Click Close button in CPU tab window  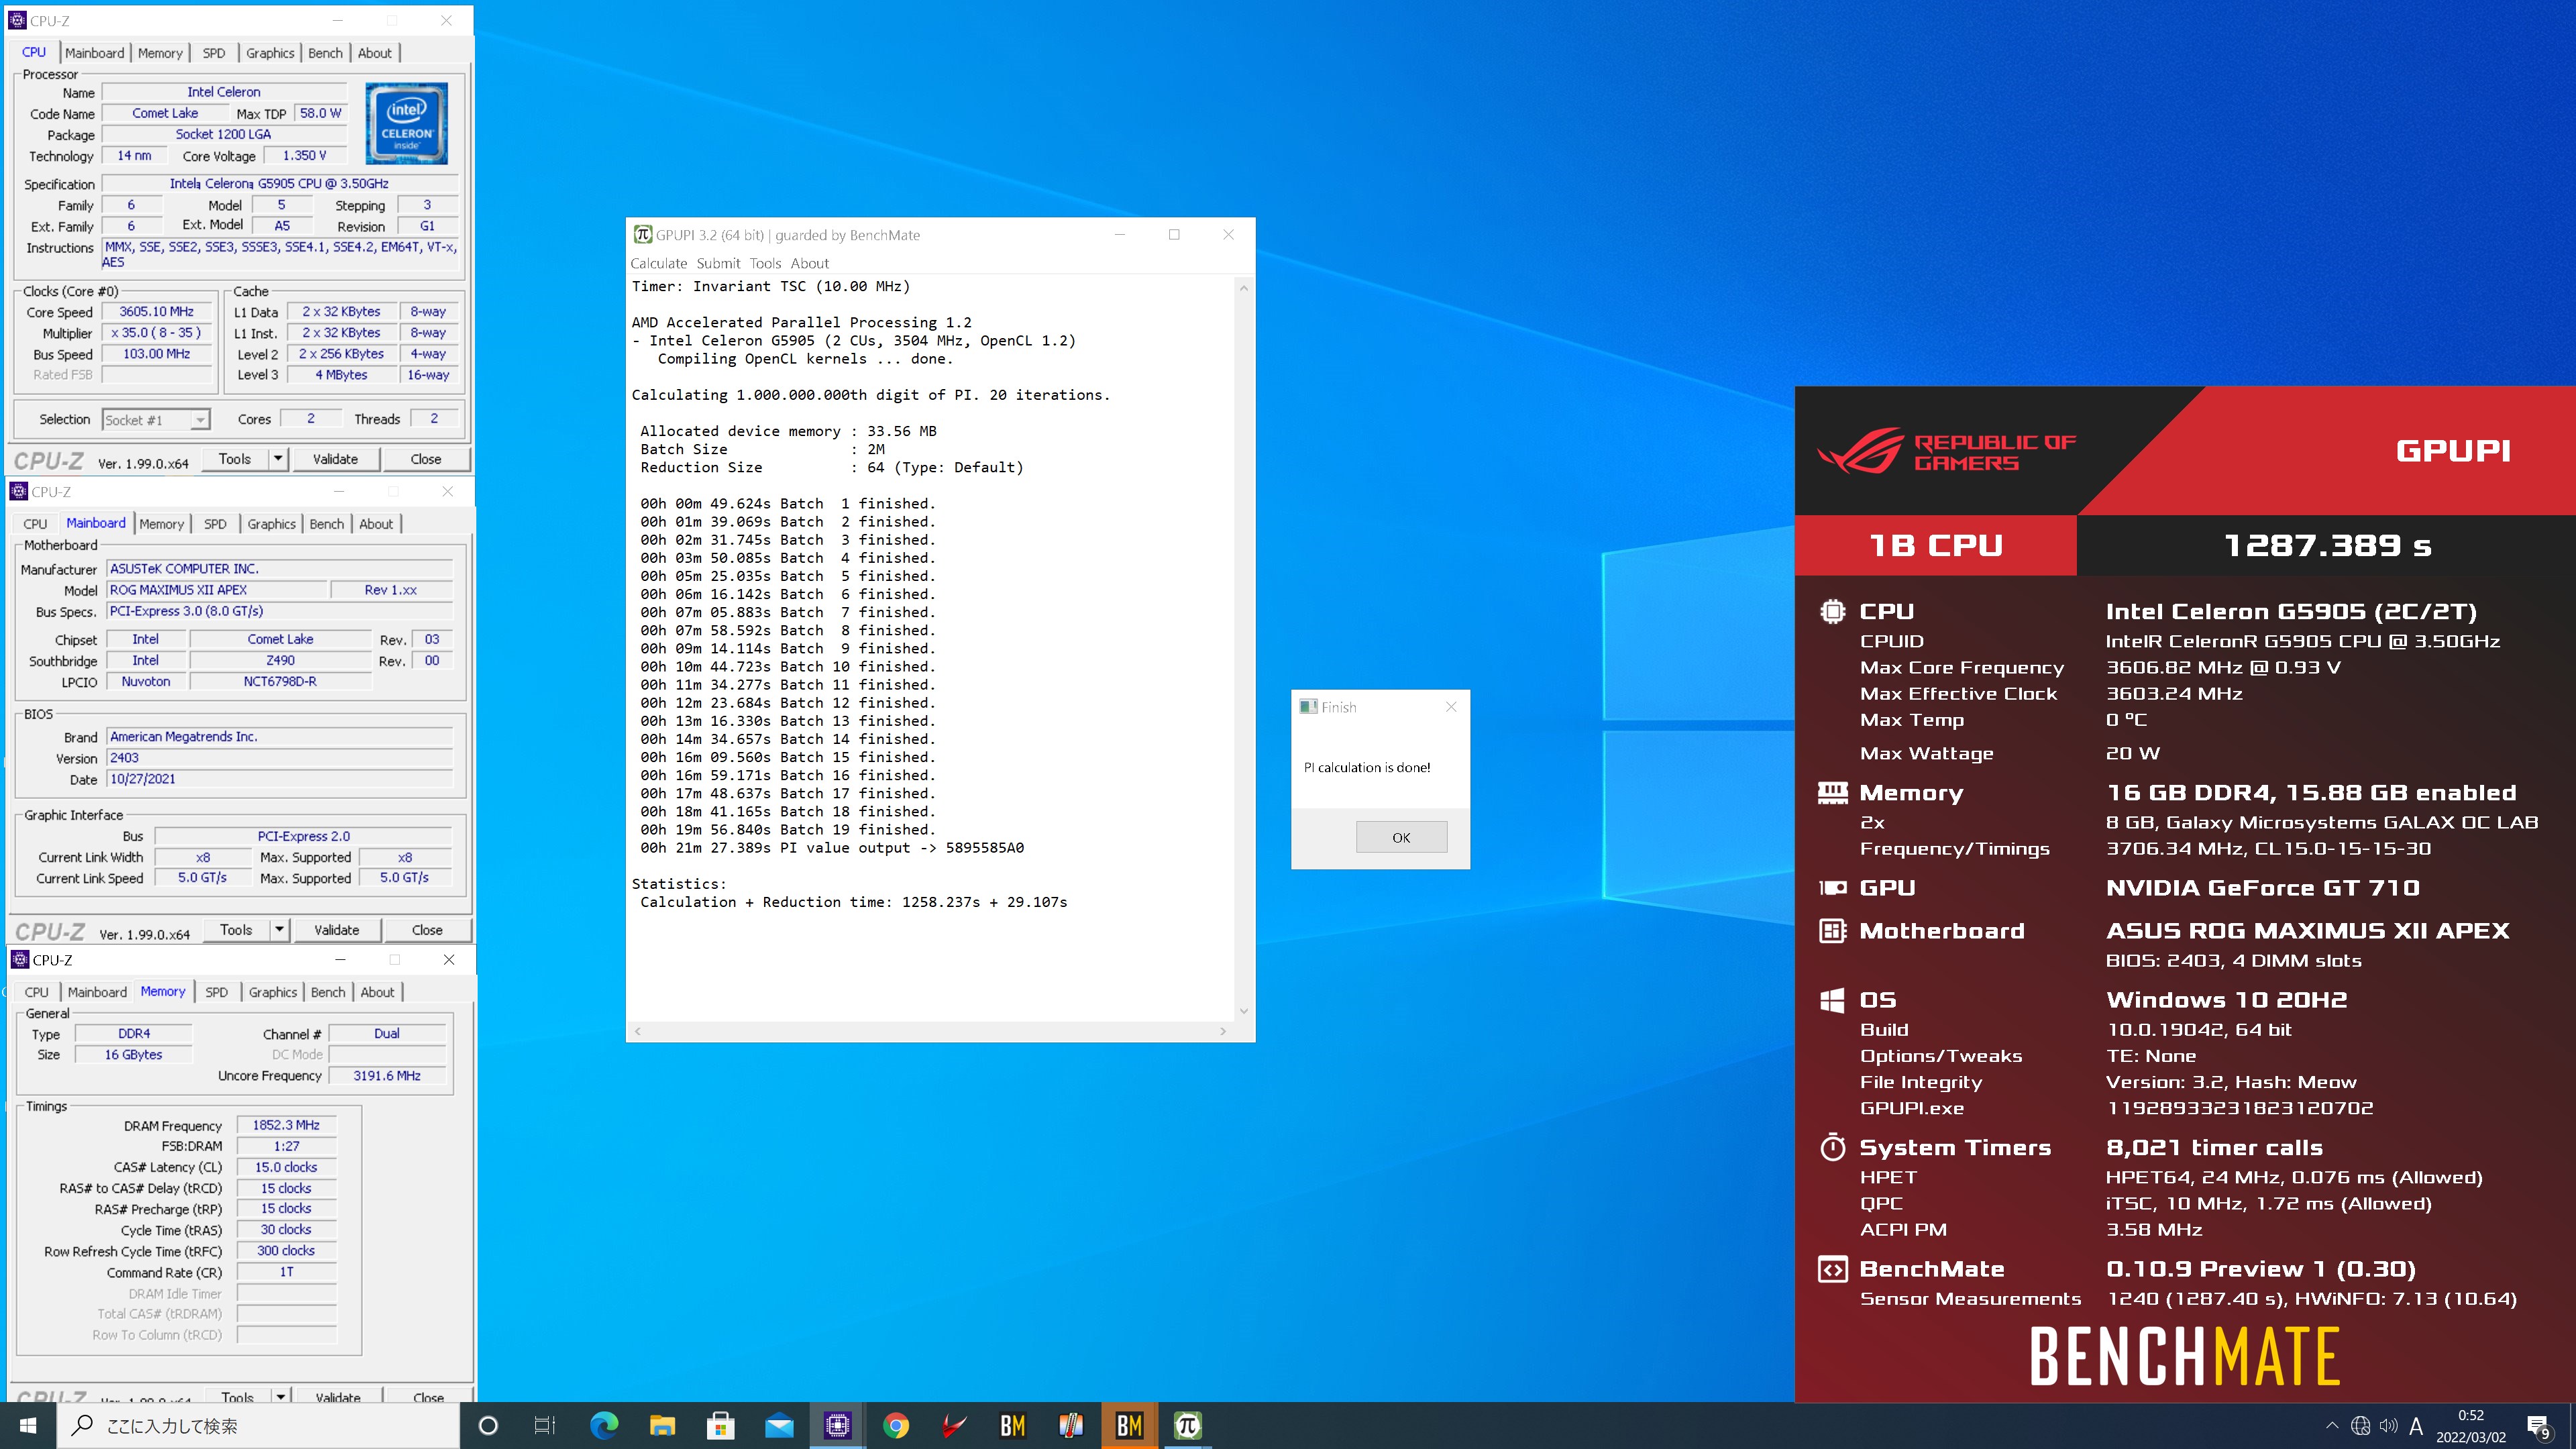[425, 459]
